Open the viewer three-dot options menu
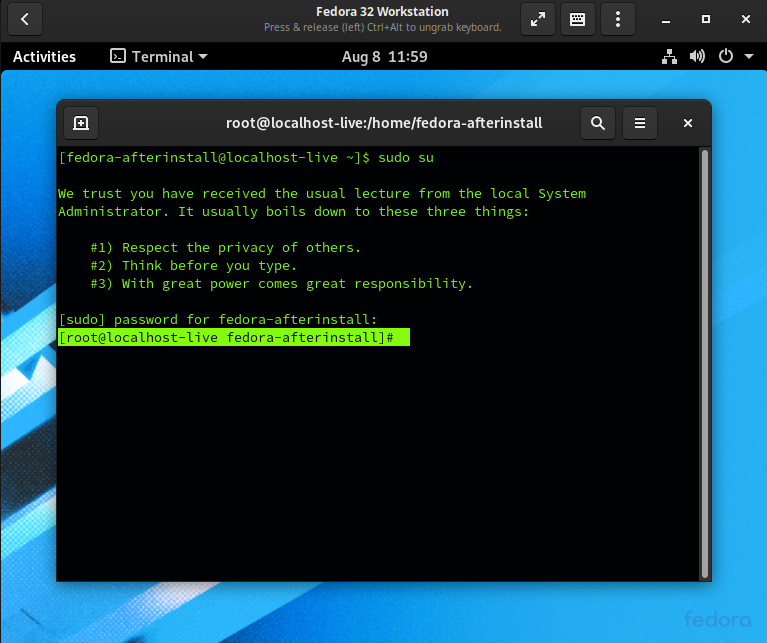The width and height of the screenshot is (767, 643). click(x=617, y=20)
